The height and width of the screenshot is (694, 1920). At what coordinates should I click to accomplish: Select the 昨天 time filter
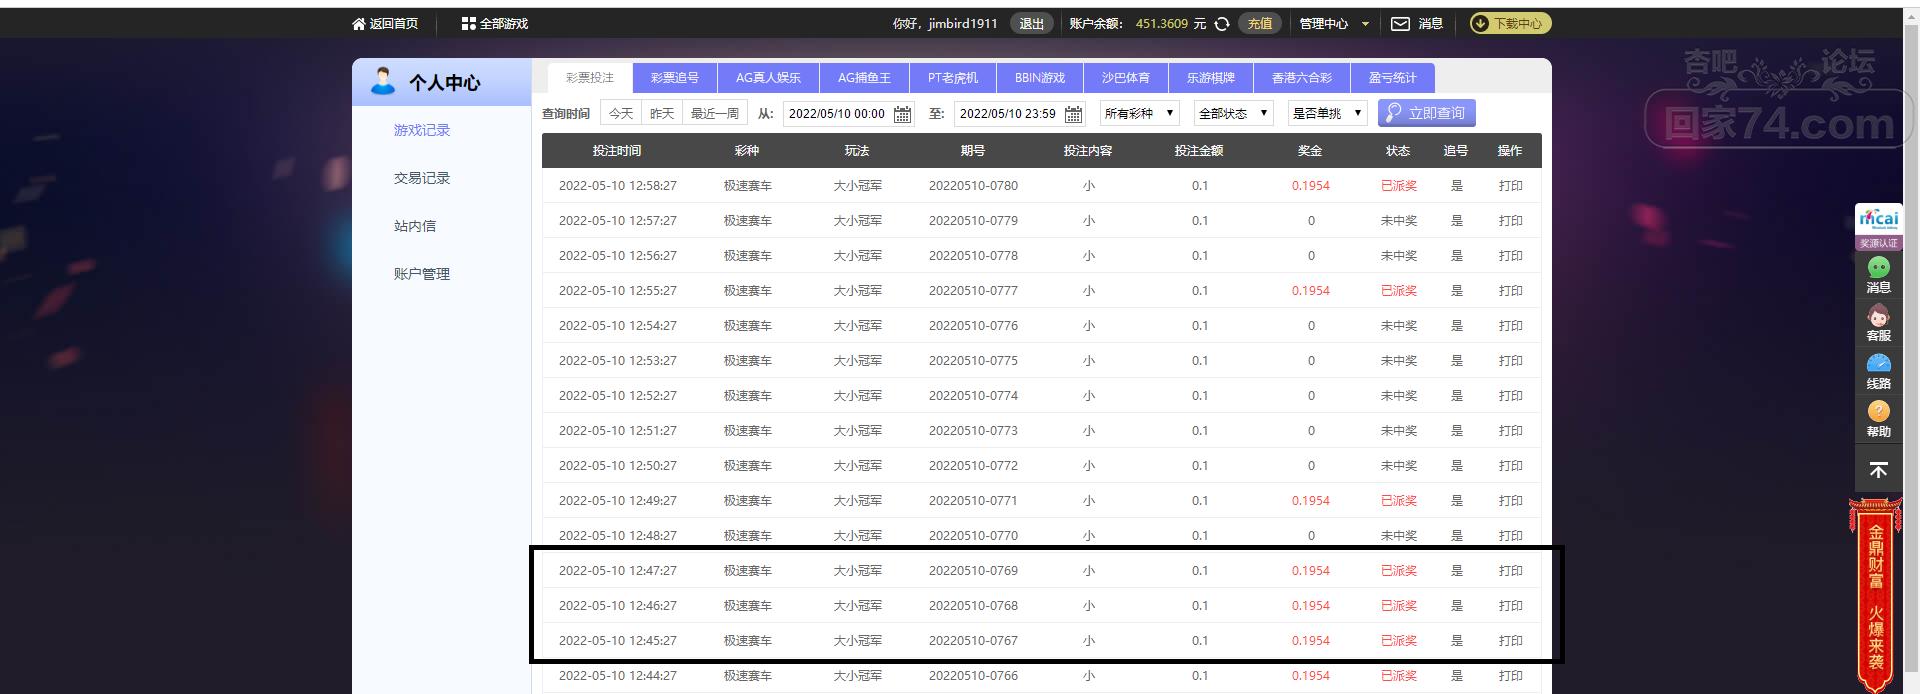662,113
